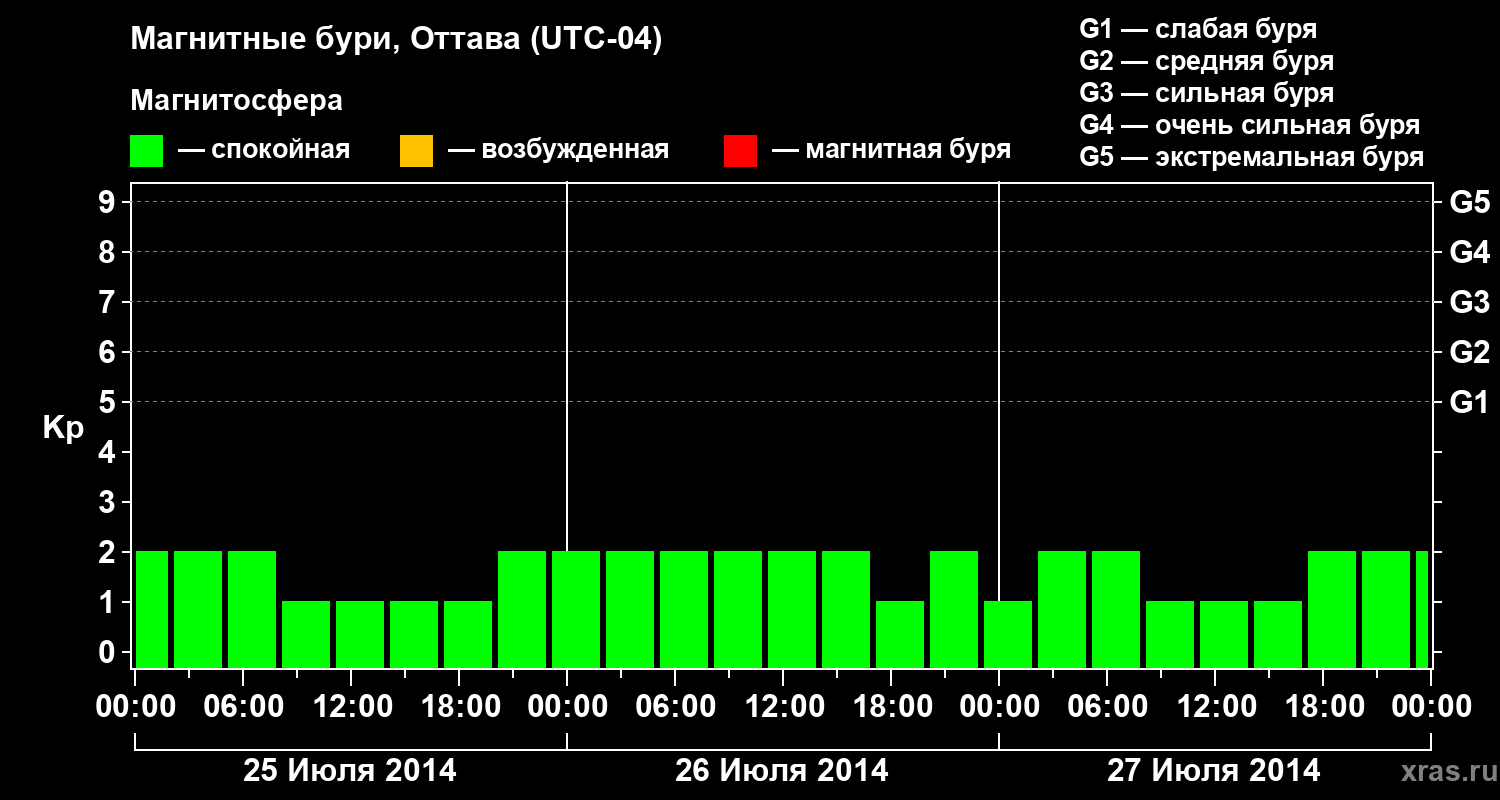The image size is (1500, 800).
Task: Click the date label '26 Июля 2014'
Action: 782,771
